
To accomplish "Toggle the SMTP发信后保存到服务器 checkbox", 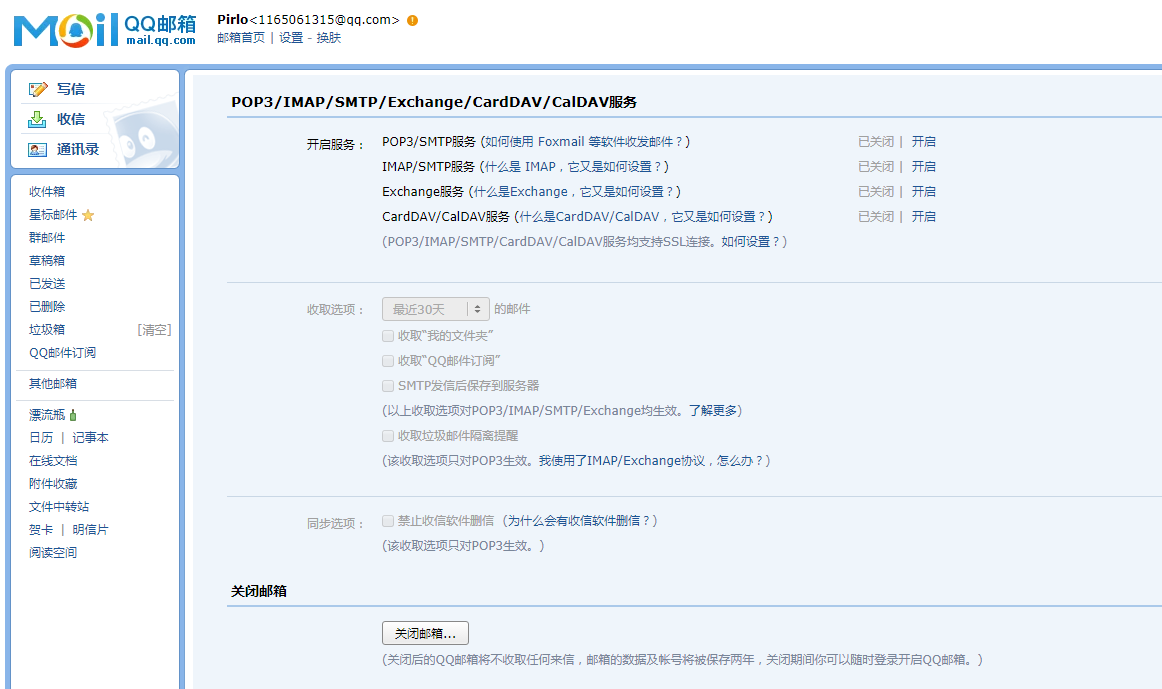I will [388, 386].
